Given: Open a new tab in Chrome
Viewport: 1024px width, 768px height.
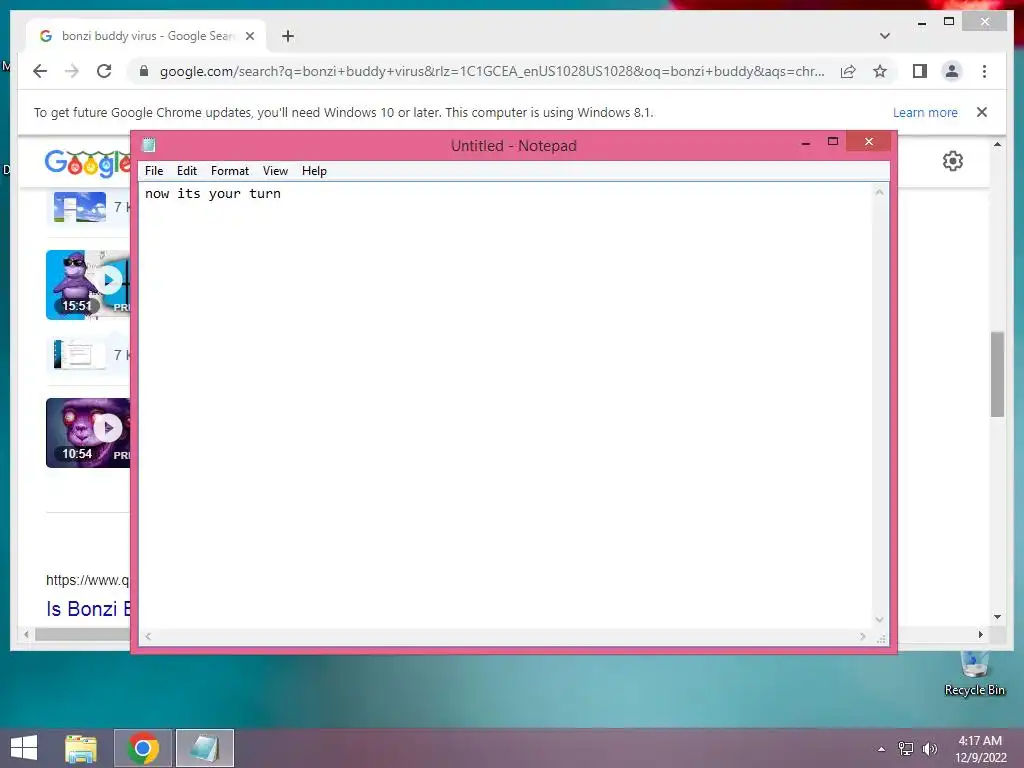Looking at the screenshot, I should coord(288,36).
